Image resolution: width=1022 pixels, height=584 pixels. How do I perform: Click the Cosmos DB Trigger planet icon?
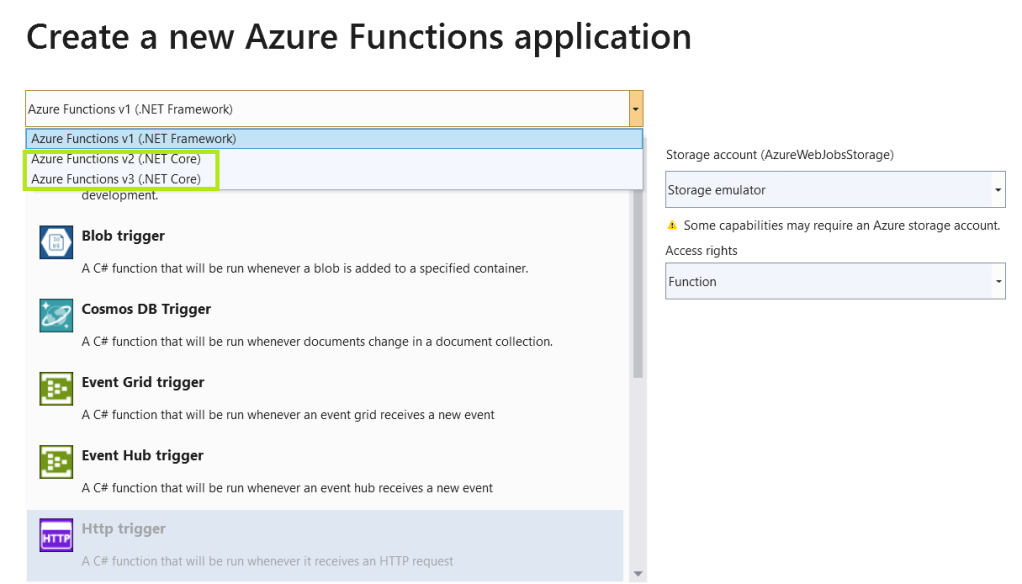56,316
